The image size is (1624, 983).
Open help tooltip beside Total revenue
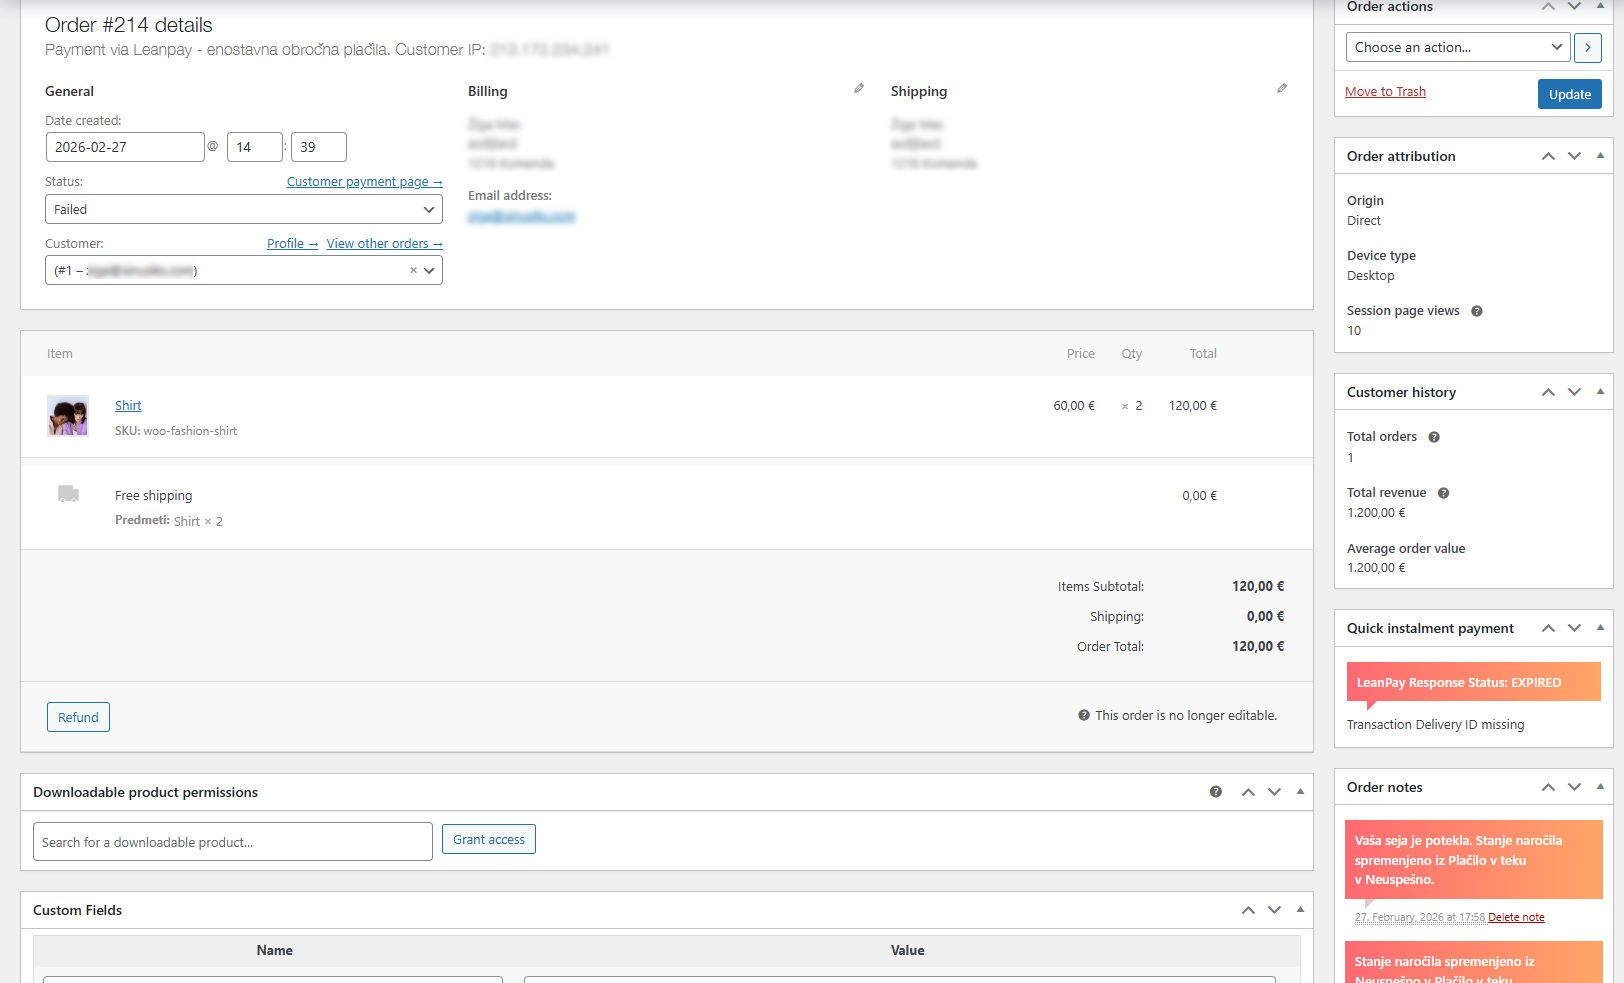1443,492
